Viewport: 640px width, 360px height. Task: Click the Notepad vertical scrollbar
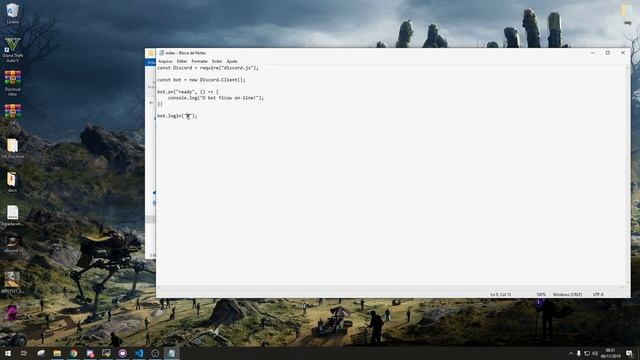click(627, 175)
